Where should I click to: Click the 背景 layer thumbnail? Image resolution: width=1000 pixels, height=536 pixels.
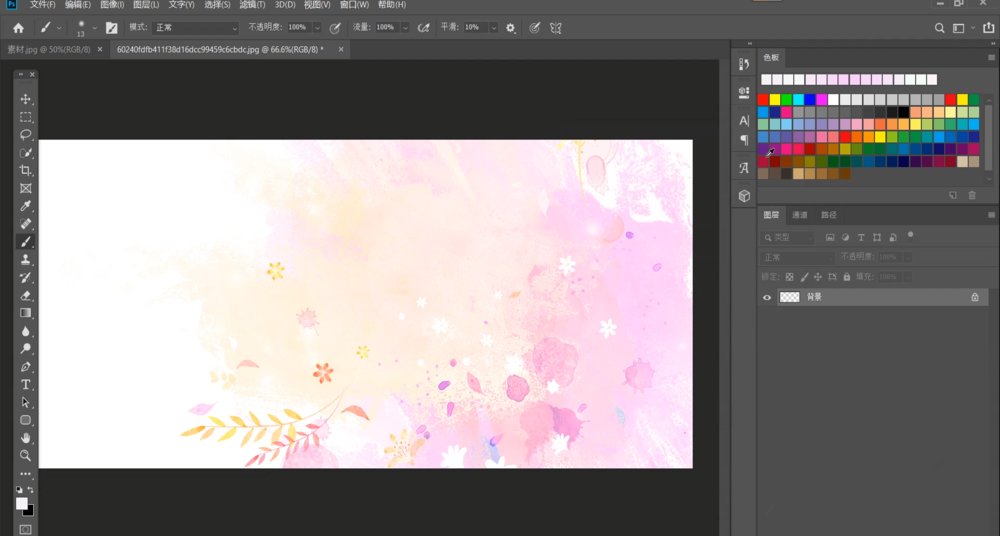pyautogui.click(x=790, y=297)
